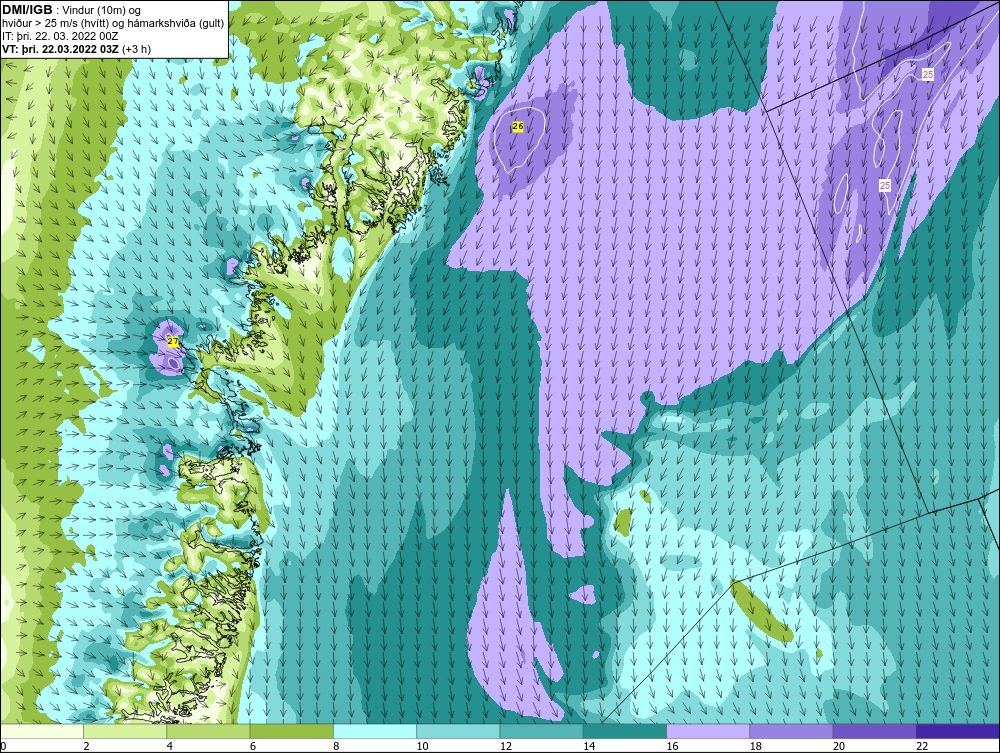Click the legend tick value 16

[672, 747]
